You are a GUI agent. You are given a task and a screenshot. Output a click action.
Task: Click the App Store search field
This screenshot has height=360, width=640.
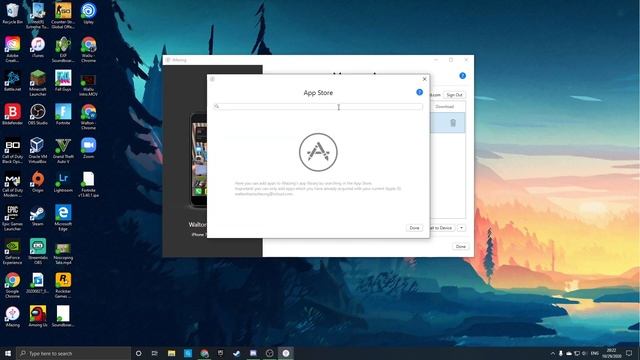coord(318,107)
